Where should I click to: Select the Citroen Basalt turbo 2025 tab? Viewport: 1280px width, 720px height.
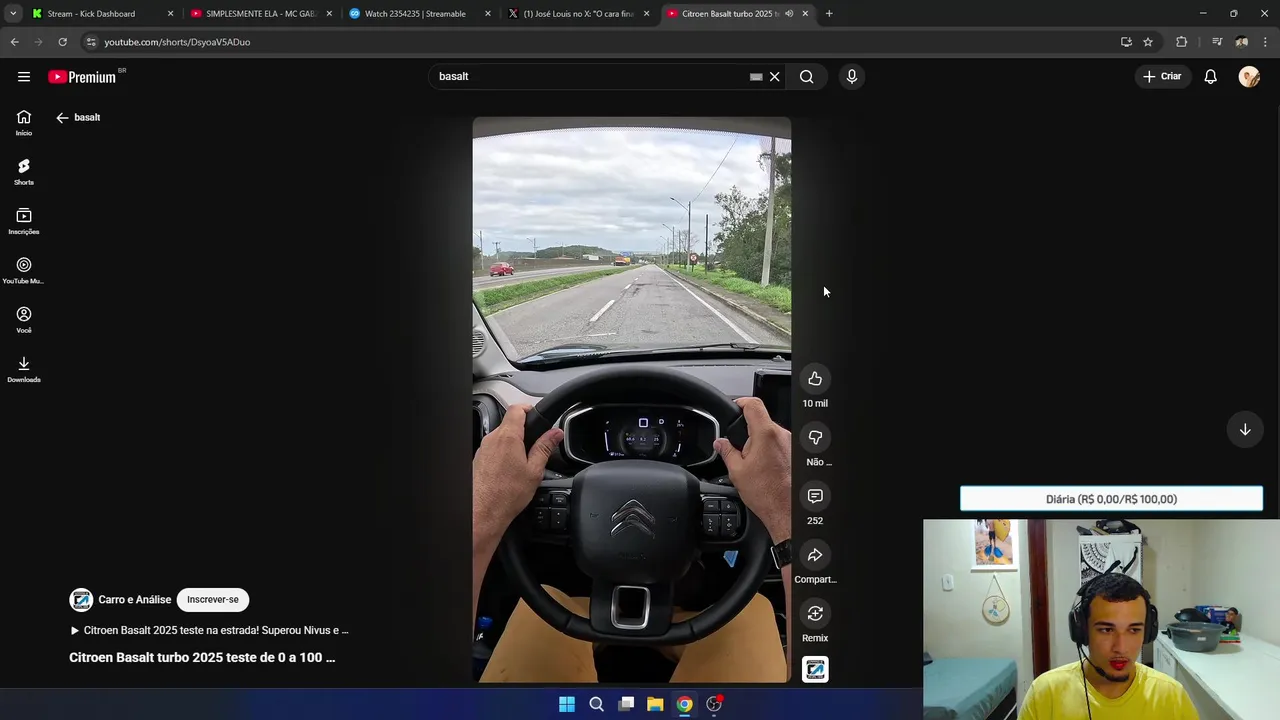(728, 14)
